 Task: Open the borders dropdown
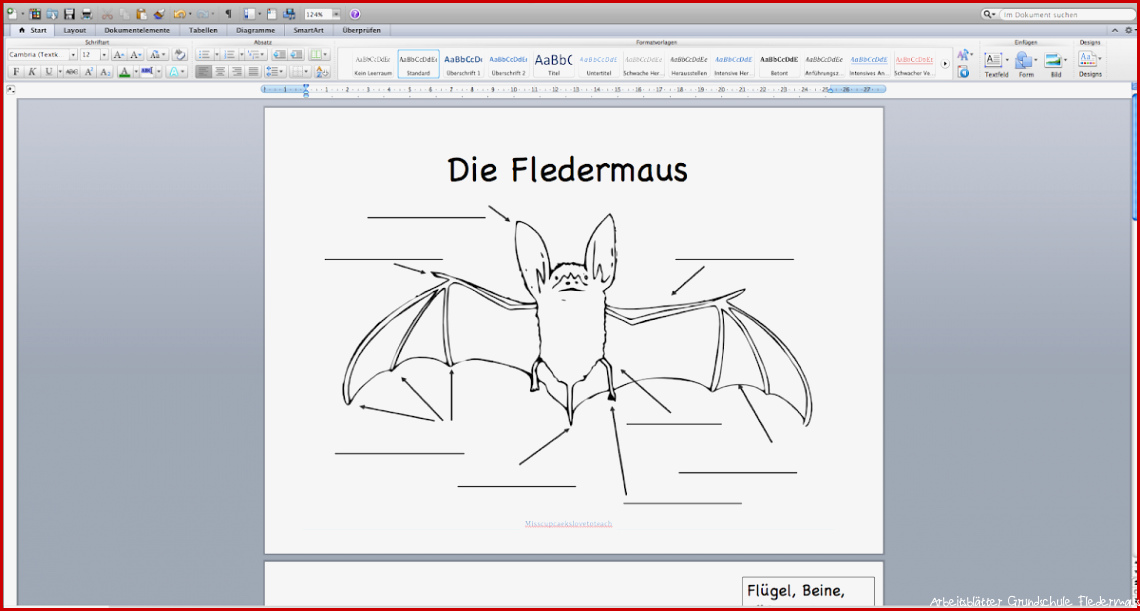pyautogui.click(x=300, y=71)
